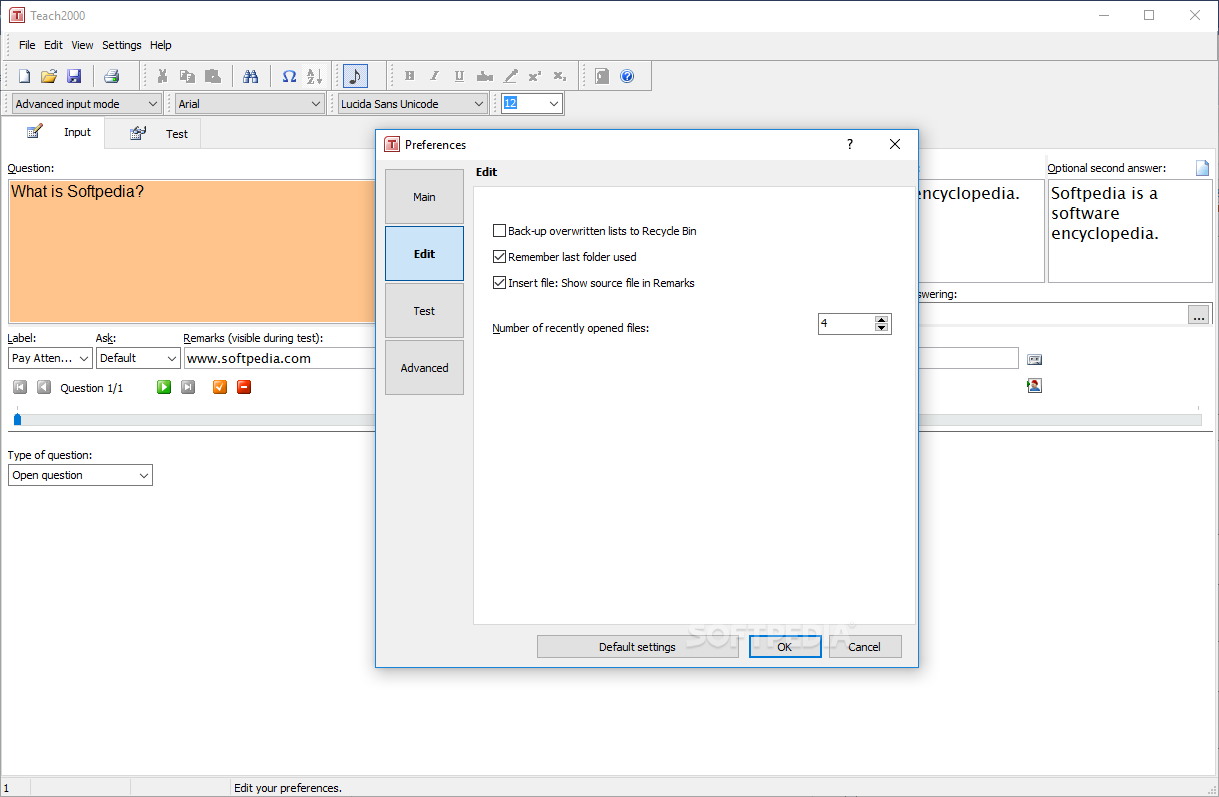Screen dimensions: 1219x797
Task: Print using the printer toolbar icon
Action: coord(111,76)
